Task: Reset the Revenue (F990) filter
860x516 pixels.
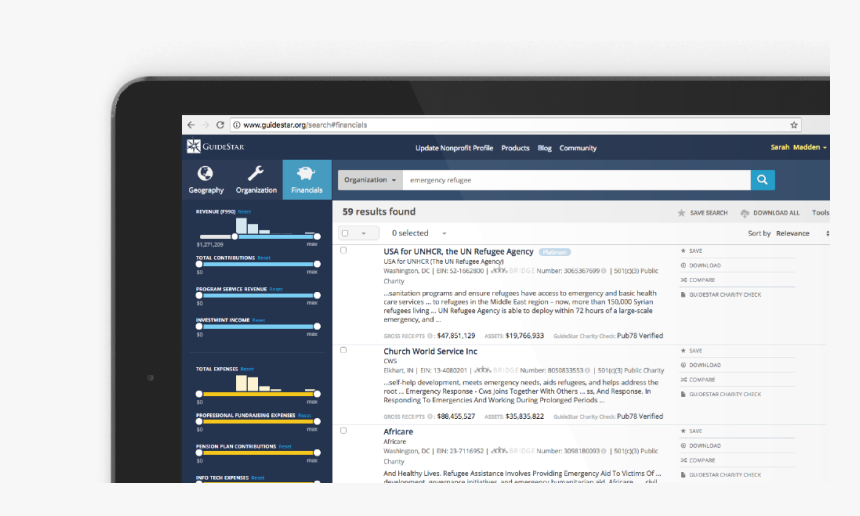Action: pyautogui.click(x=244, y=212)
